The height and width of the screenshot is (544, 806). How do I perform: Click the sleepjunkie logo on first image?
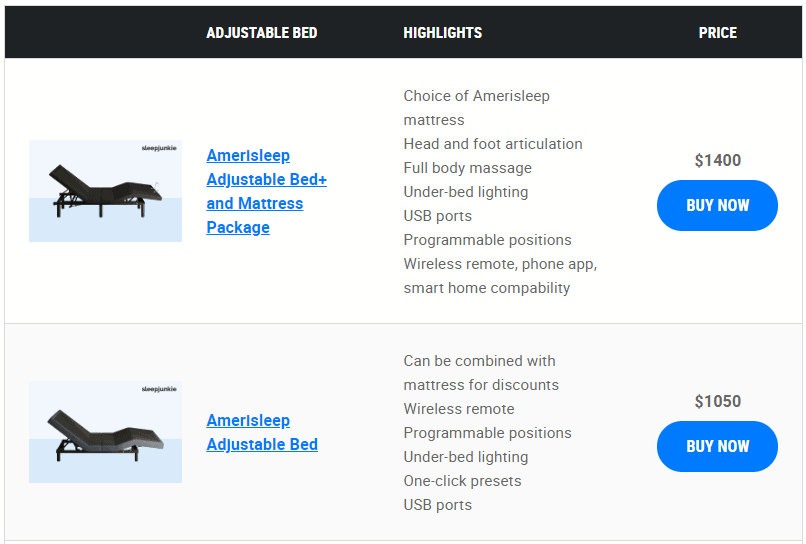160,148
